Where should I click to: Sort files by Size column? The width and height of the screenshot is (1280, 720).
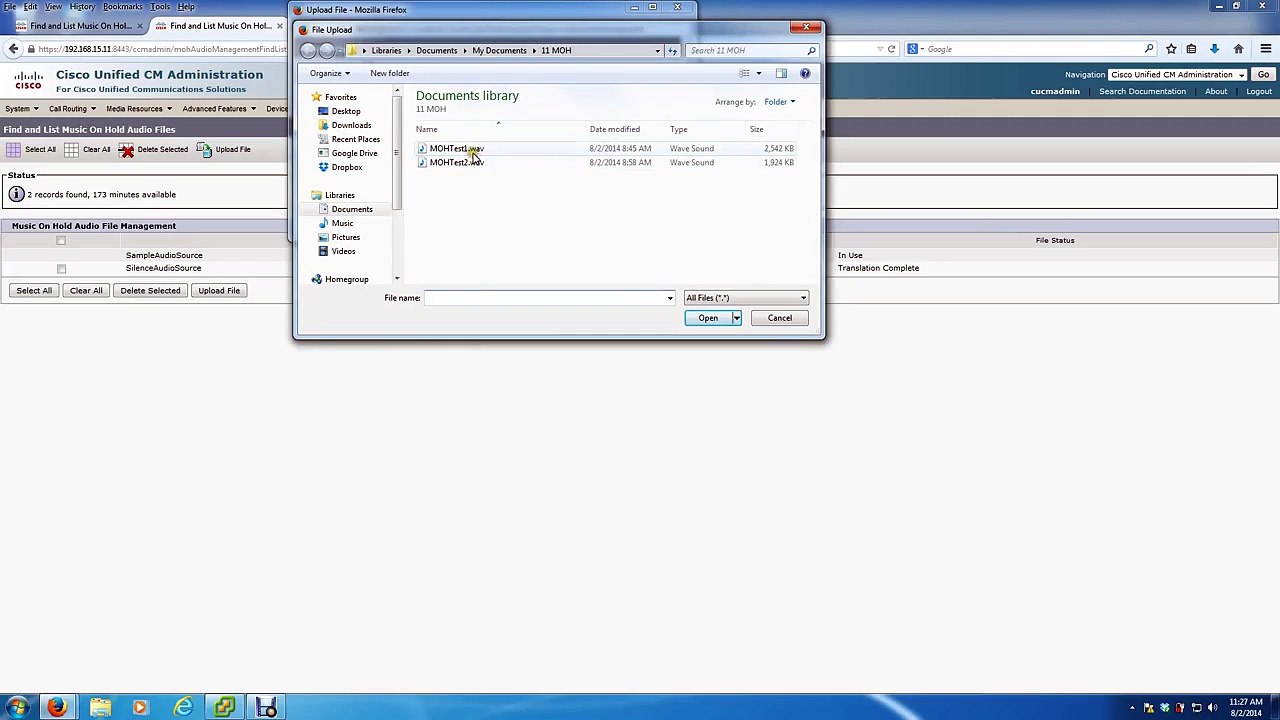[x=757, y=129]
